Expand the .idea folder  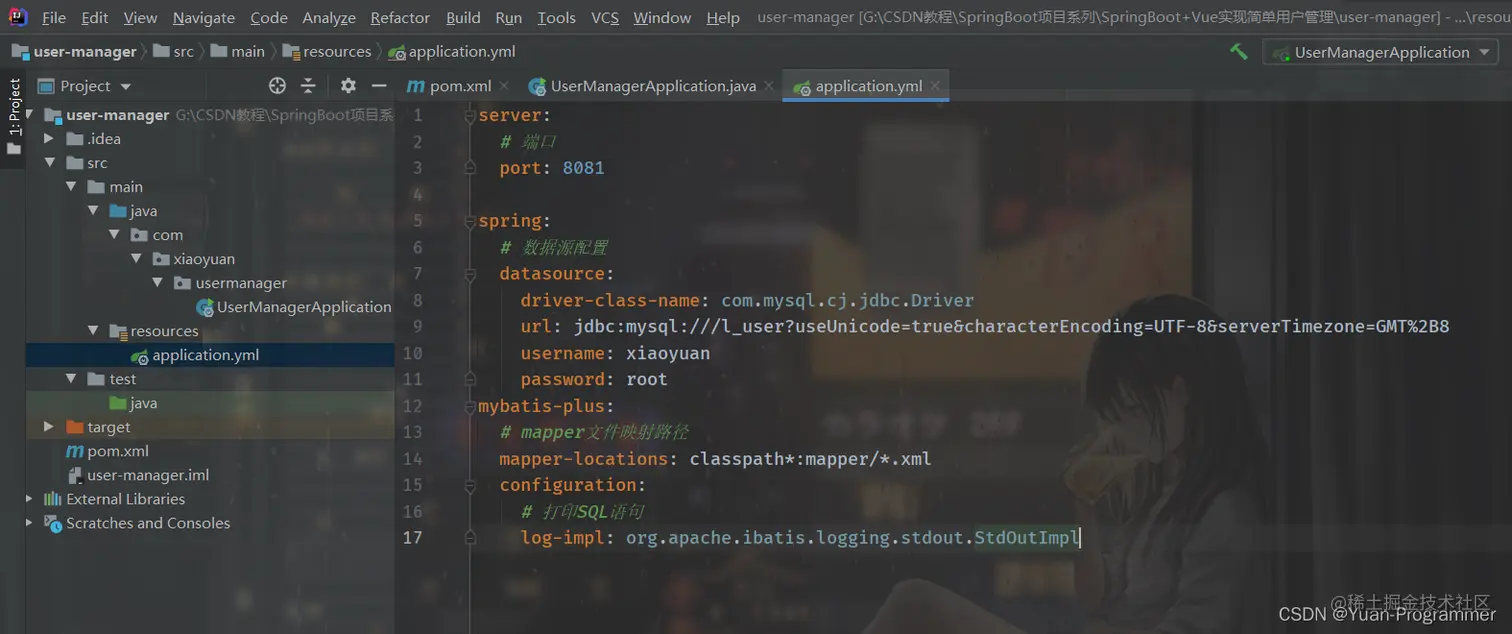click(49, 139)
